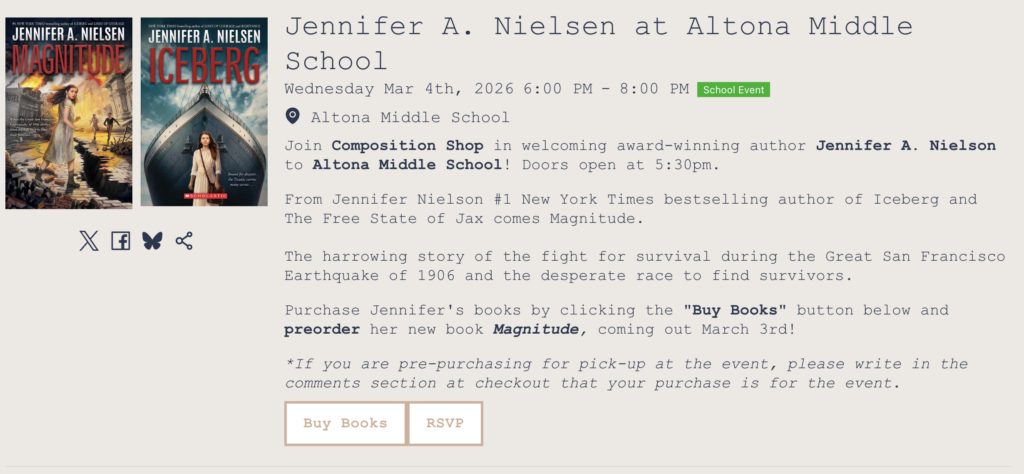This screenshot has width=1024, height=474.
Task: Open the Magnitude book cover image
Action: click(x=69, y=112)
